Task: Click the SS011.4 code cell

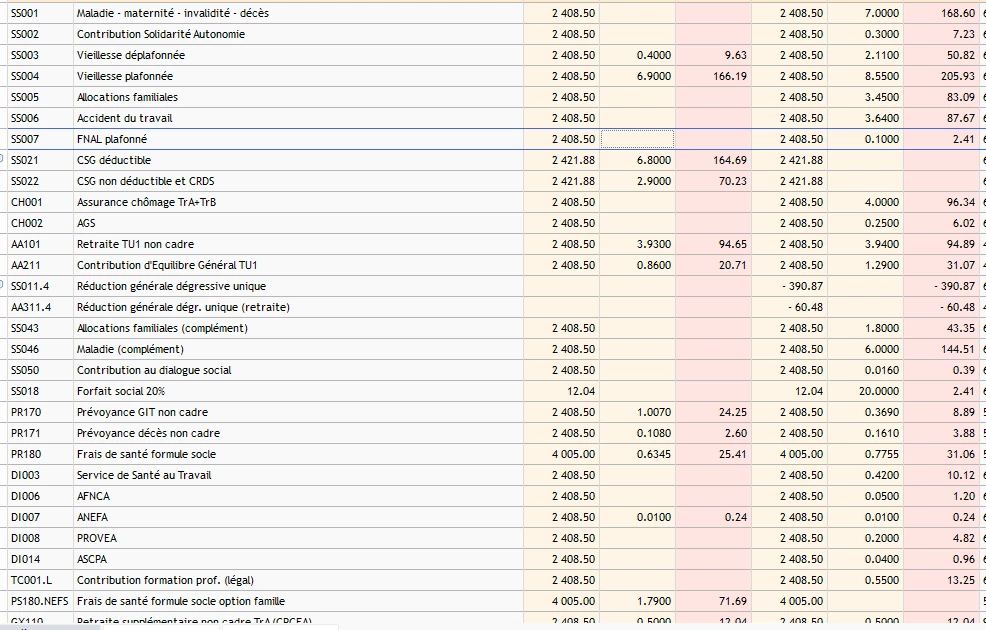Action: [x=40, y=286]
